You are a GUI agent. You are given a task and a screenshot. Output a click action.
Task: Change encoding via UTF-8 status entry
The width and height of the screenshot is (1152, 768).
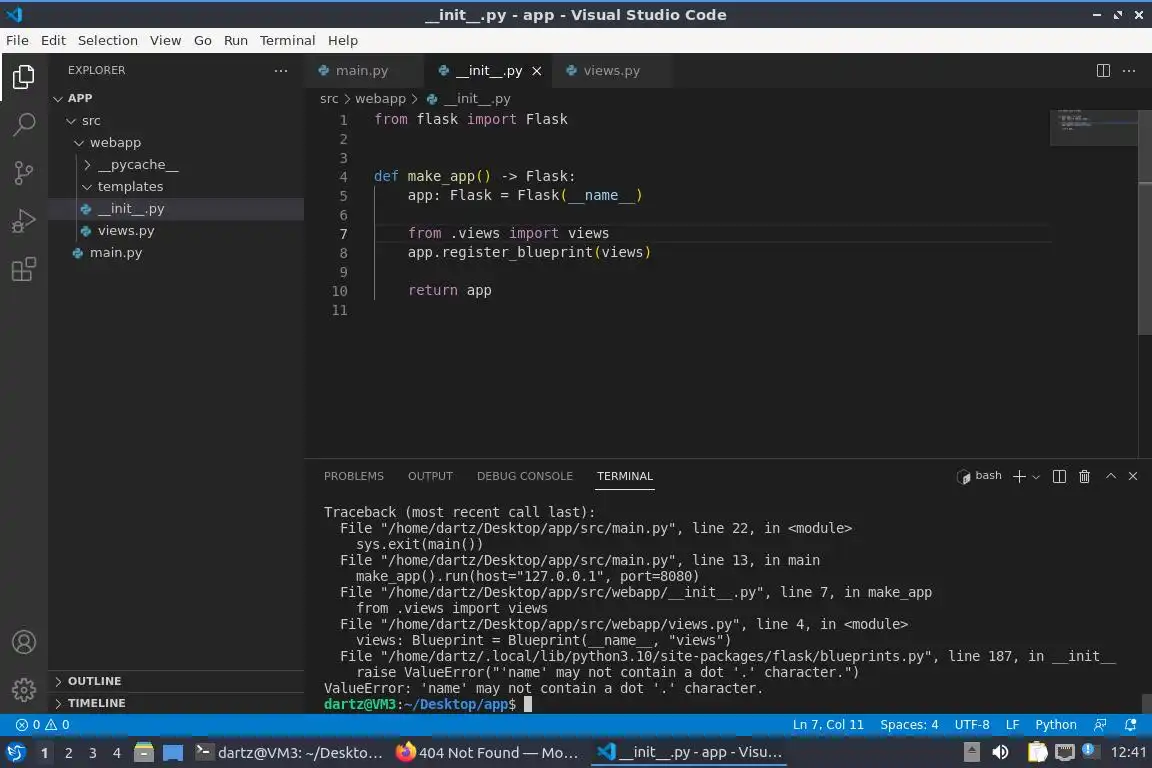[x=971, y=725]
